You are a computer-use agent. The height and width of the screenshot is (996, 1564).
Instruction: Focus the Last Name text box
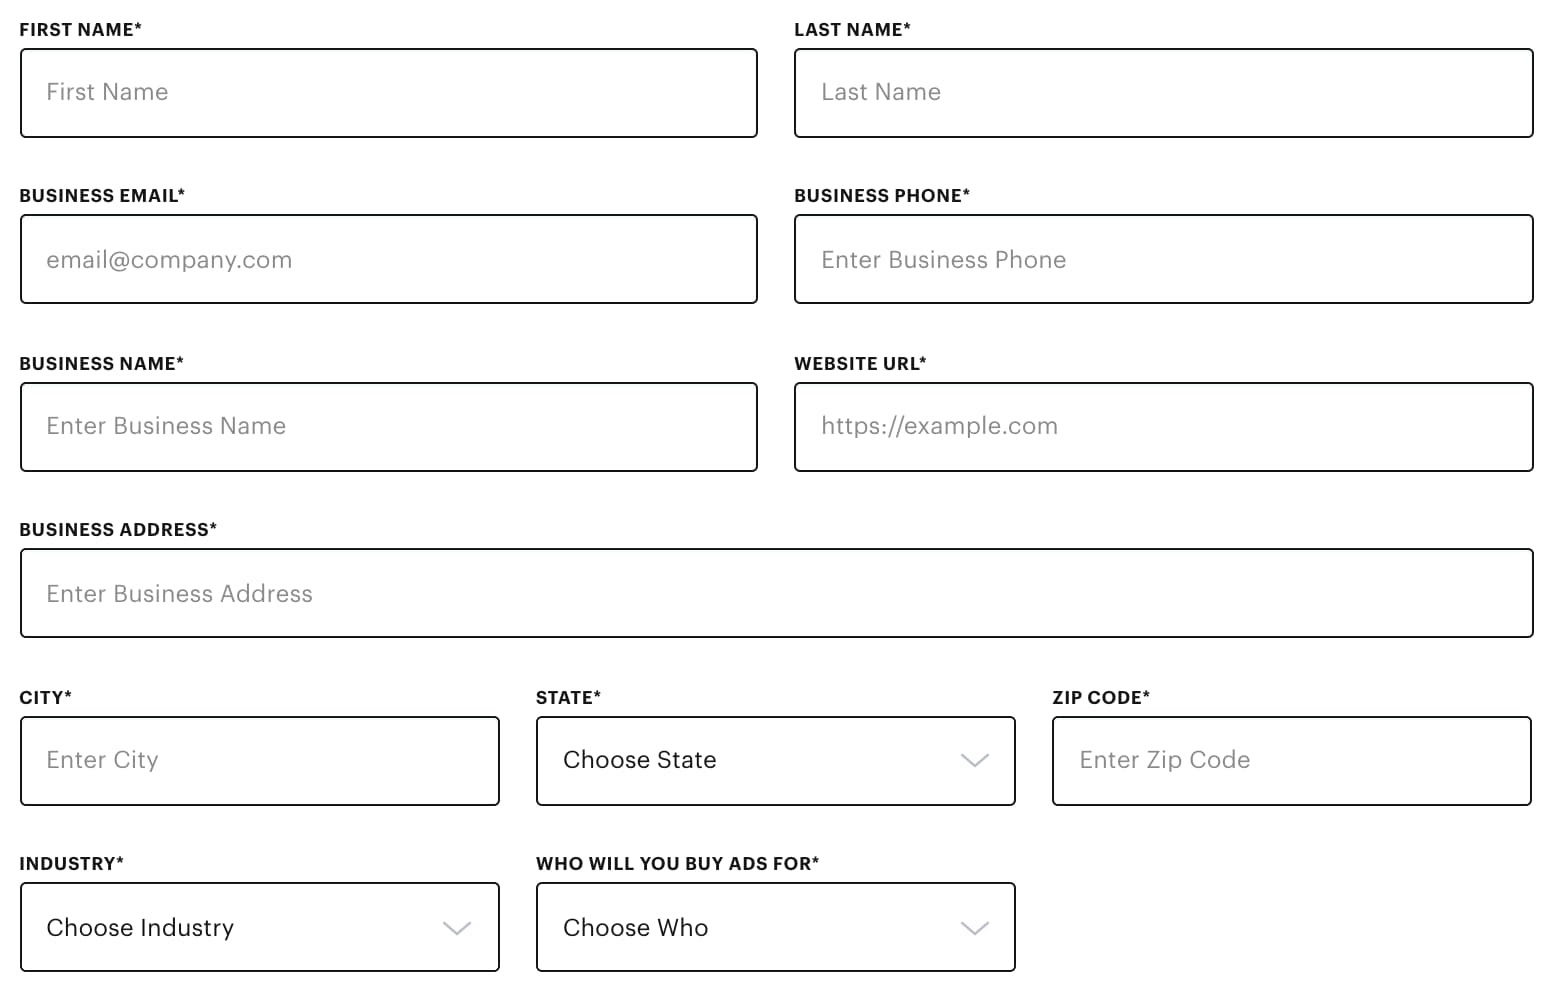[x=1163, y=93]
